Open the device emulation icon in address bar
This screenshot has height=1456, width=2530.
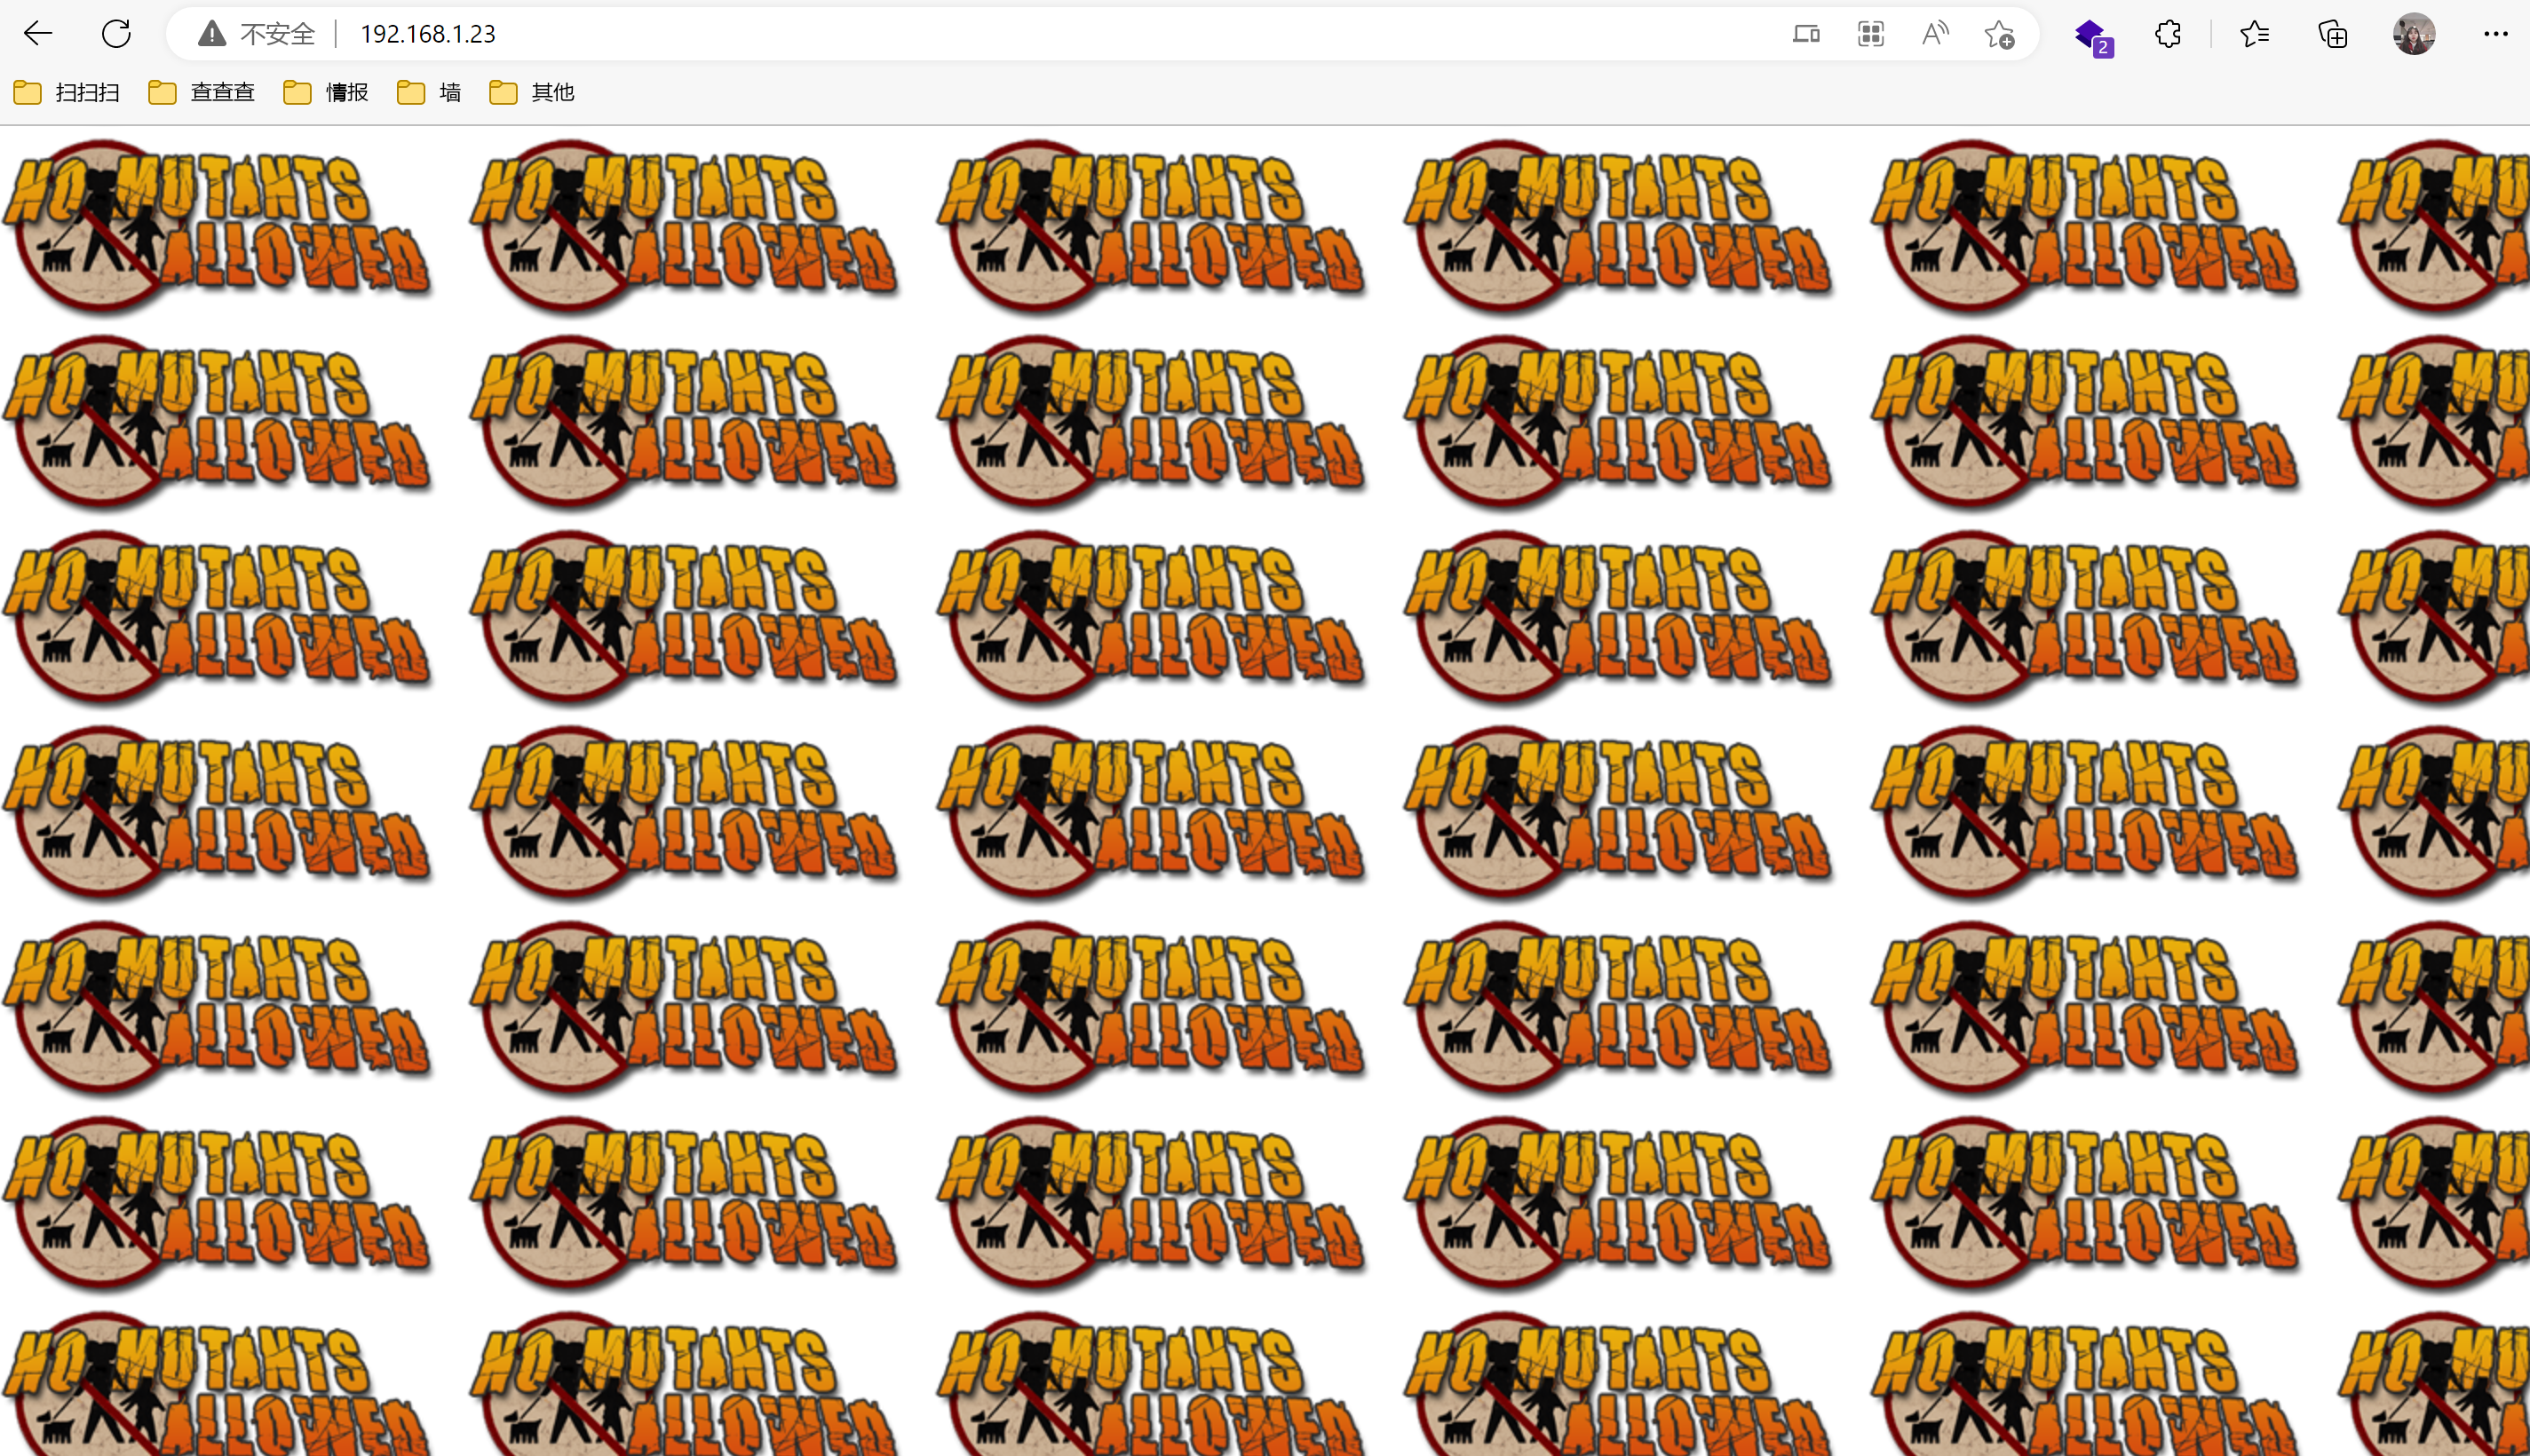[x=1806, y=35]
